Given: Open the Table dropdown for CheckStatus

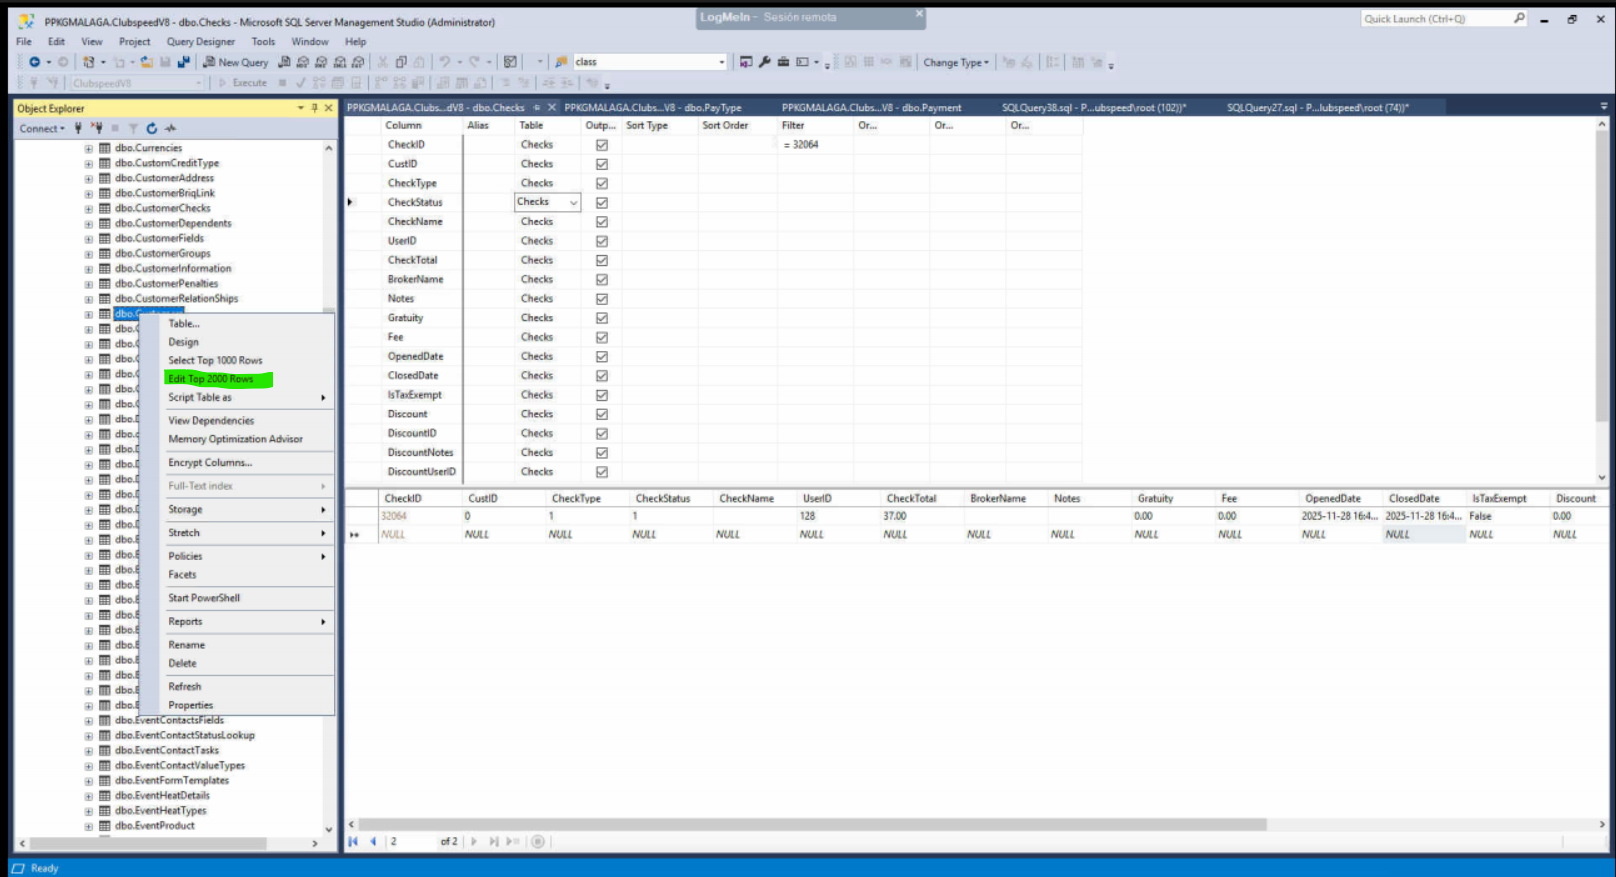Looking at the screenshot, I should tap(573, 203).
